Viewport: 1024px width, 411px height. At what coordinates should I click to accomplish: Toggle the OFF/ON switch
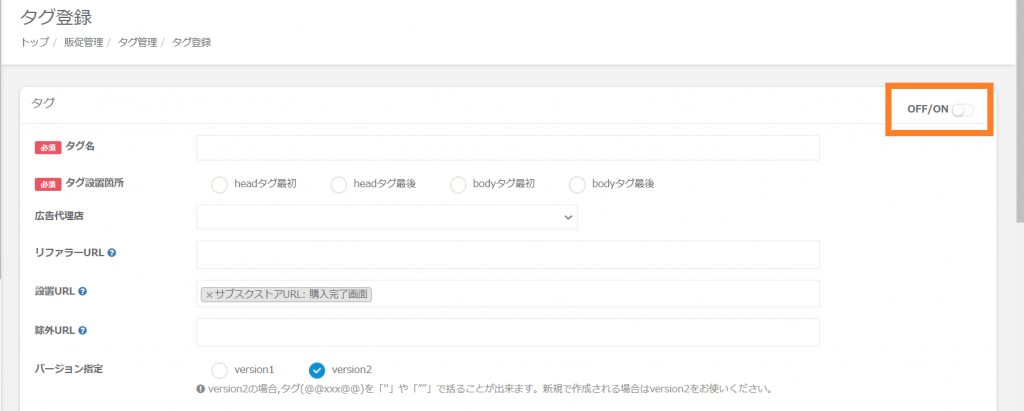(x=962, y=109)
